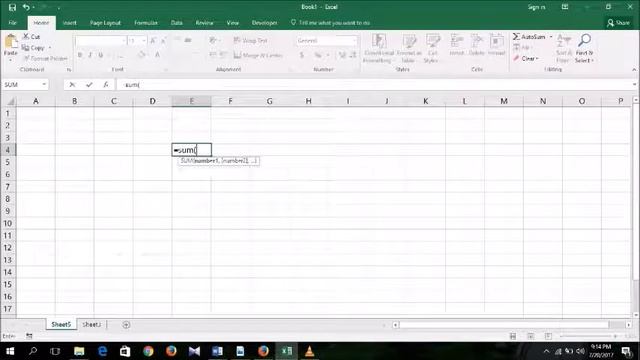
Task: Click the Enter checkmark formula icon
Action: click(89, 84)
